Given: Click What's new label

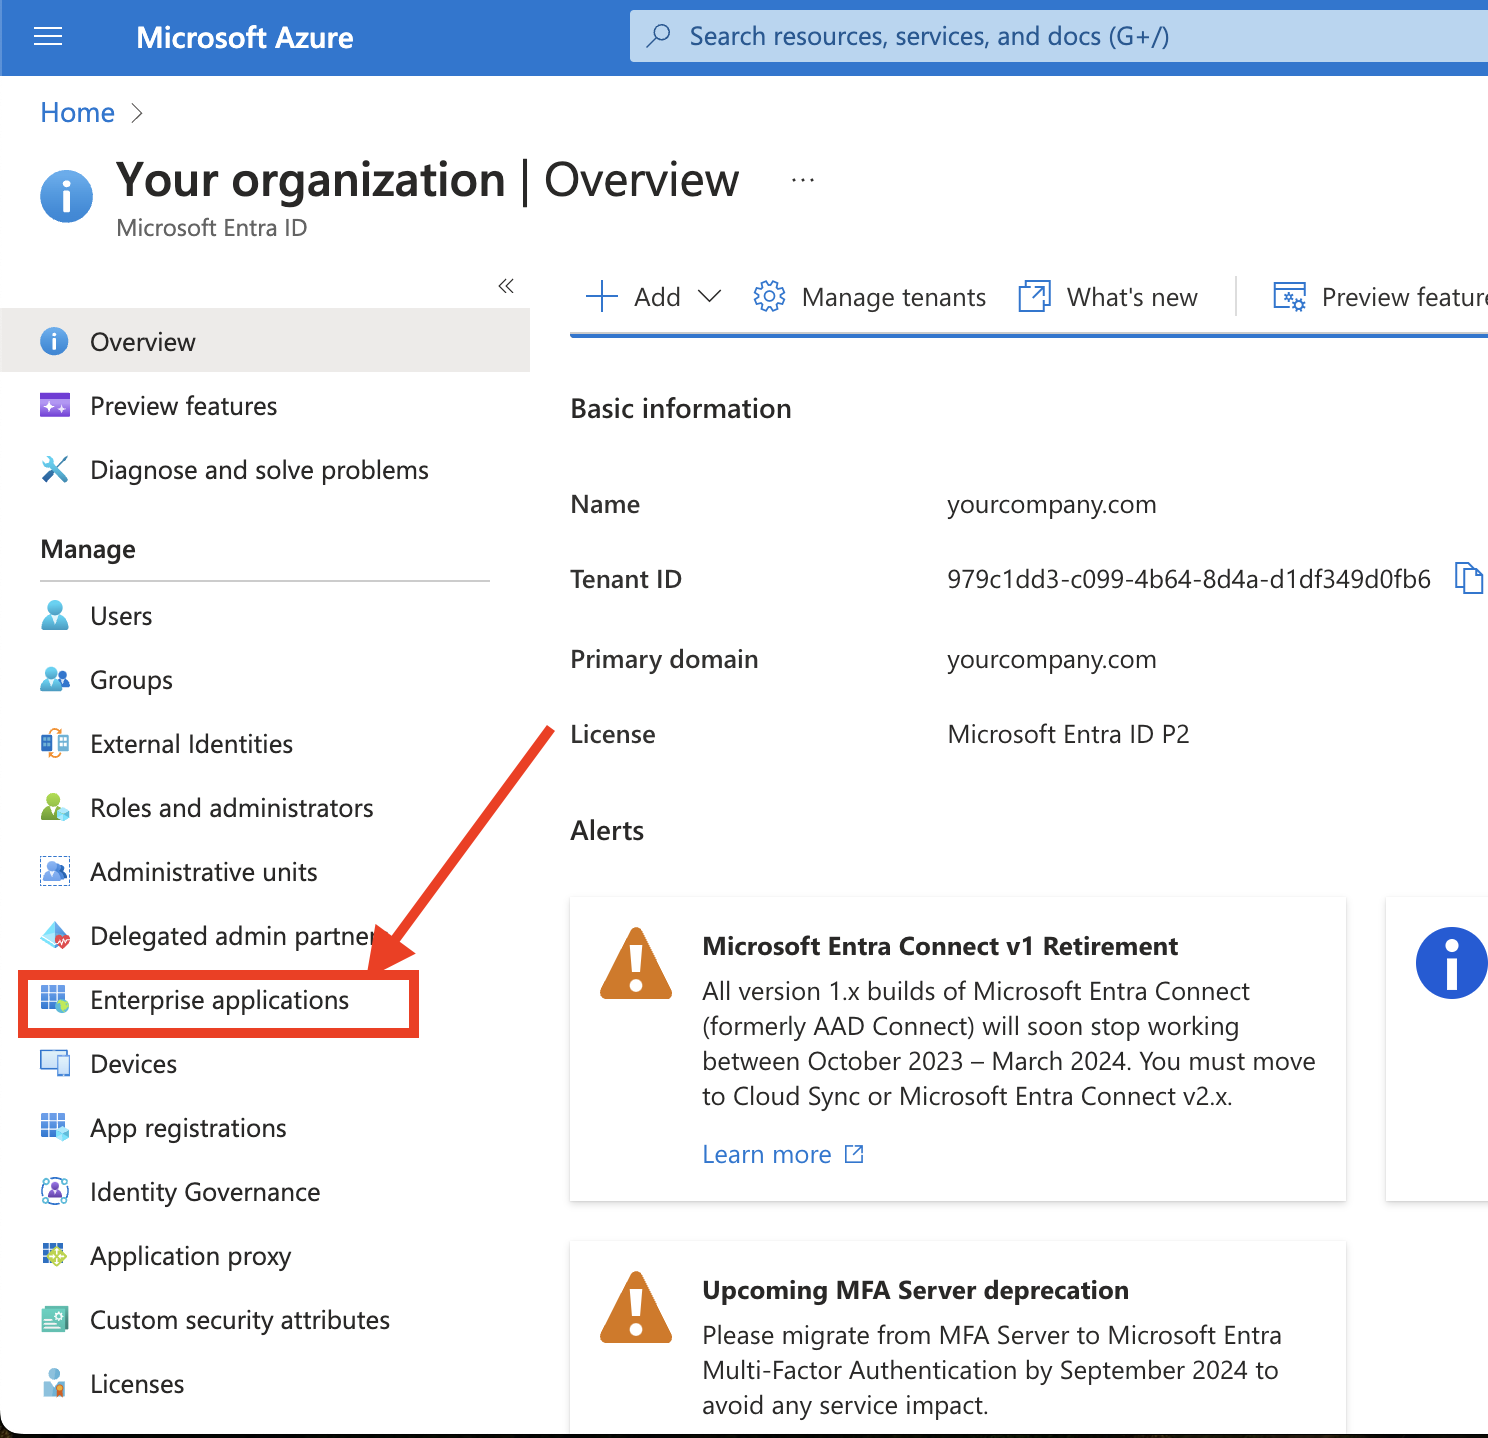Looking at the screenshot, I should point(1132,297).
